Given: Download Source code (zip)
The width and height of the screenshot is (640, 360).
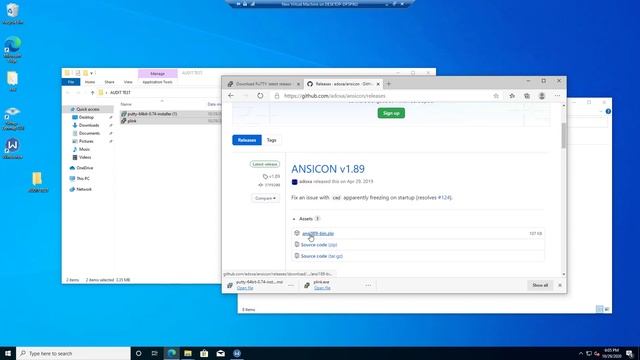Looking at the screenshot, I should click(319, 245).
